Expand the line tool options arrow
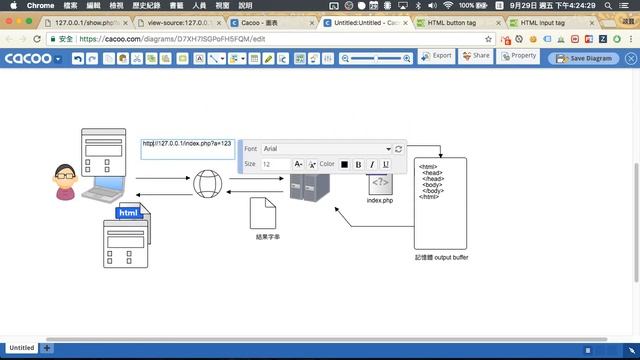 [222, 59]
